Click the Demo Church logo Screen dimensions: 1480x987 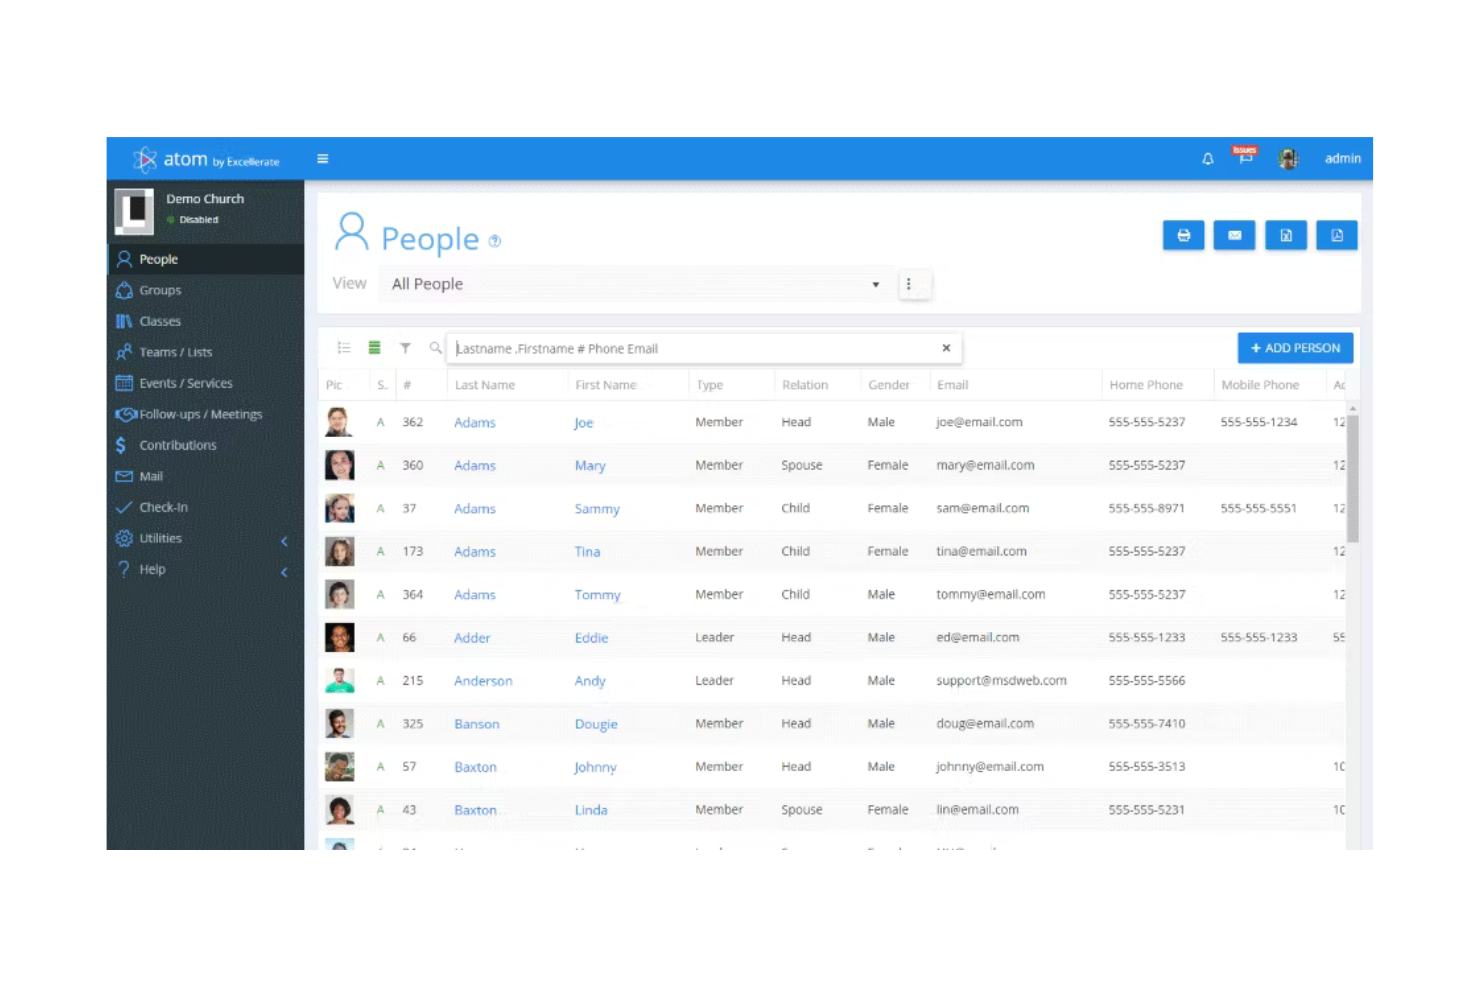coord(134,211)
